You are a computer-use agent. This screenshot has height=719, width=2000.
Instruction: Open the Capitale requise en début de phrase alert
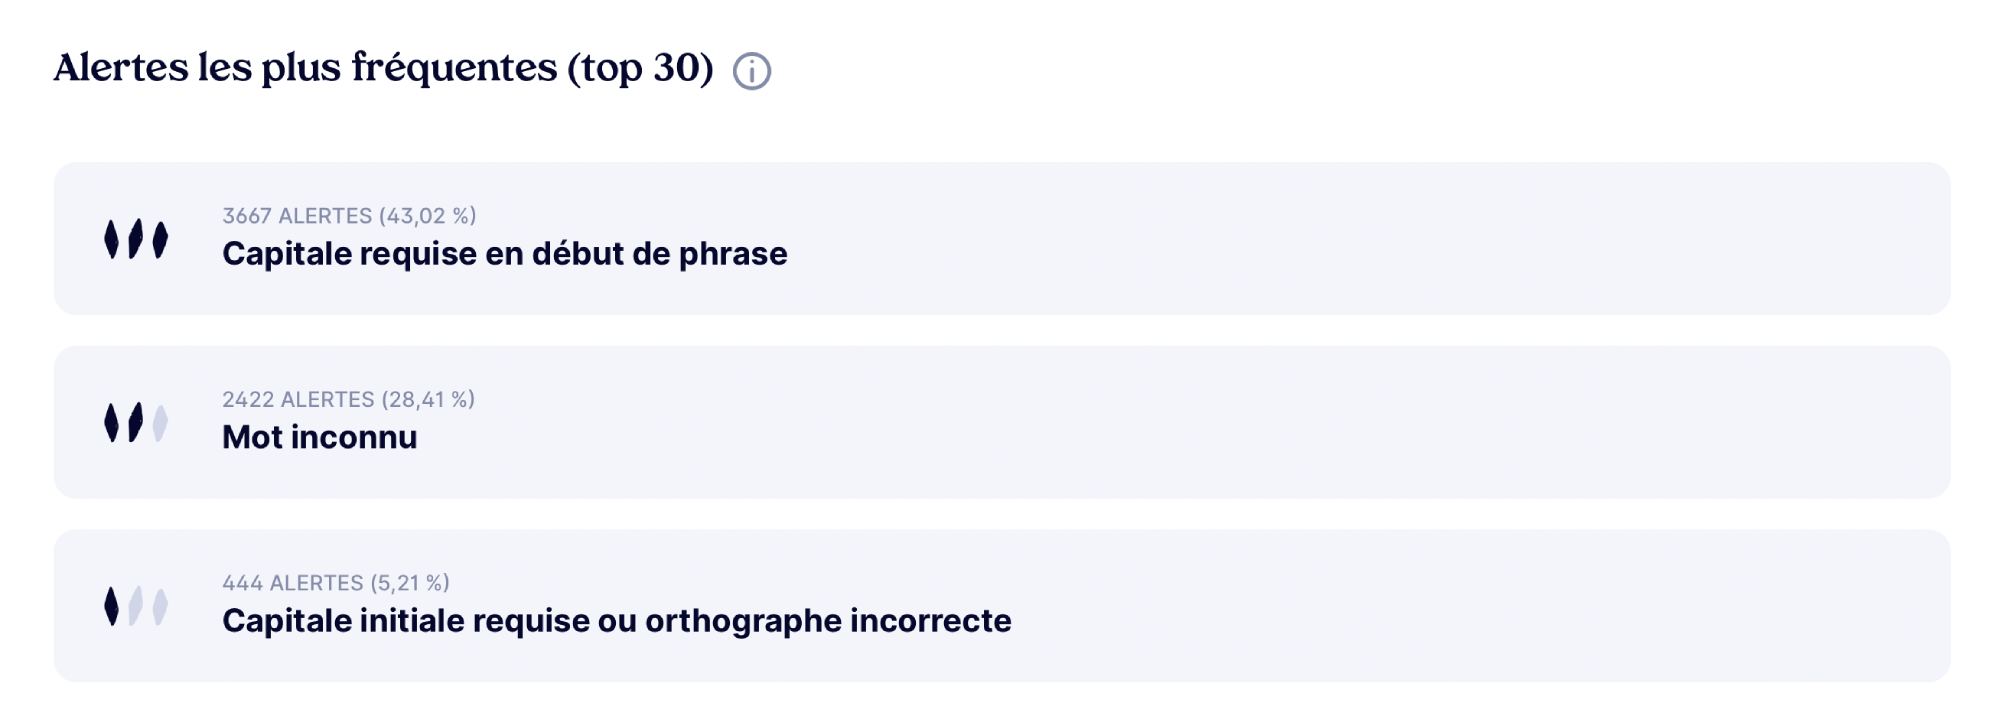pos(504,253)
